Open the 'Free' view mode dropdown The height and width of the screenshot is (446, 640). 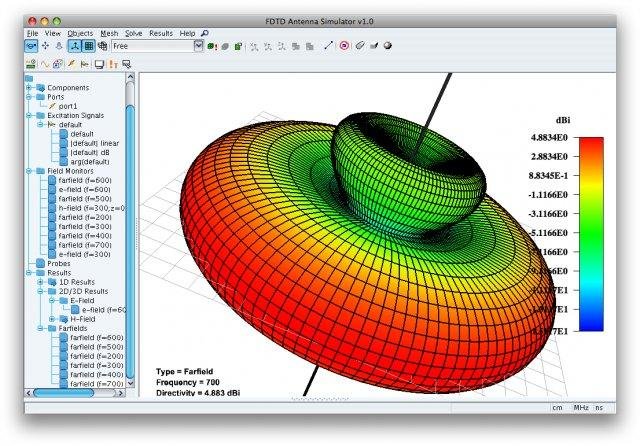click(198, 46)
